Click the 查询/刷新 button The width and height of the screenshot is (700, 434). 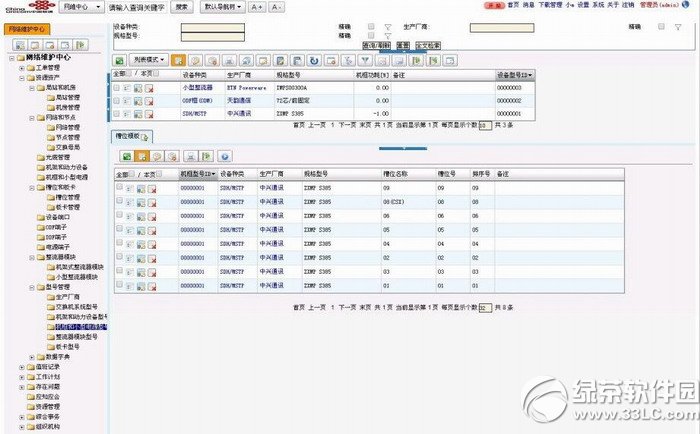pyautogui.click(x=376, y=46)
